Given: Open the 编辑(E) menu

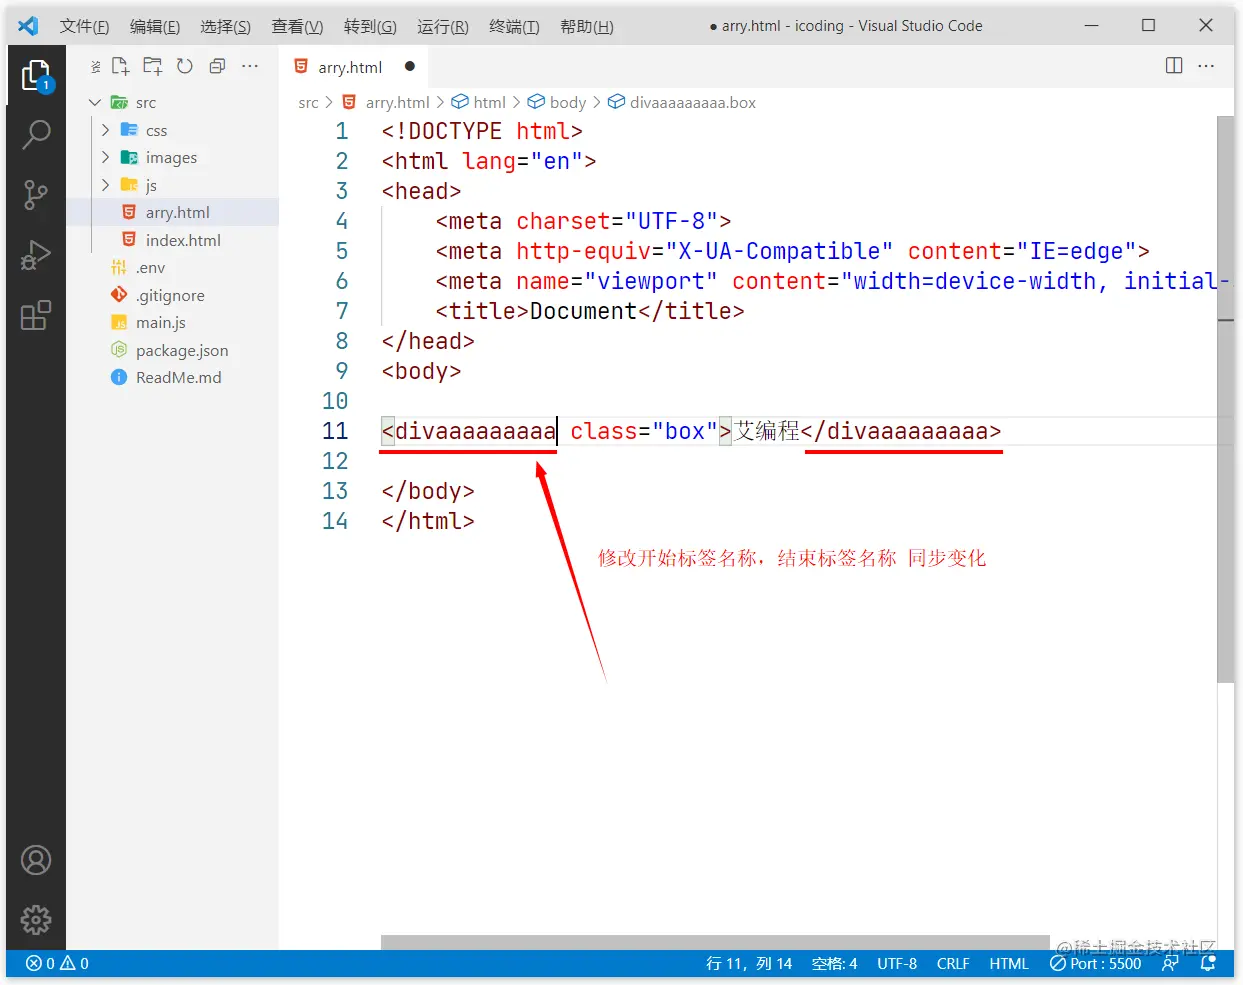Looking at the screenshot, I should [155, 26].
